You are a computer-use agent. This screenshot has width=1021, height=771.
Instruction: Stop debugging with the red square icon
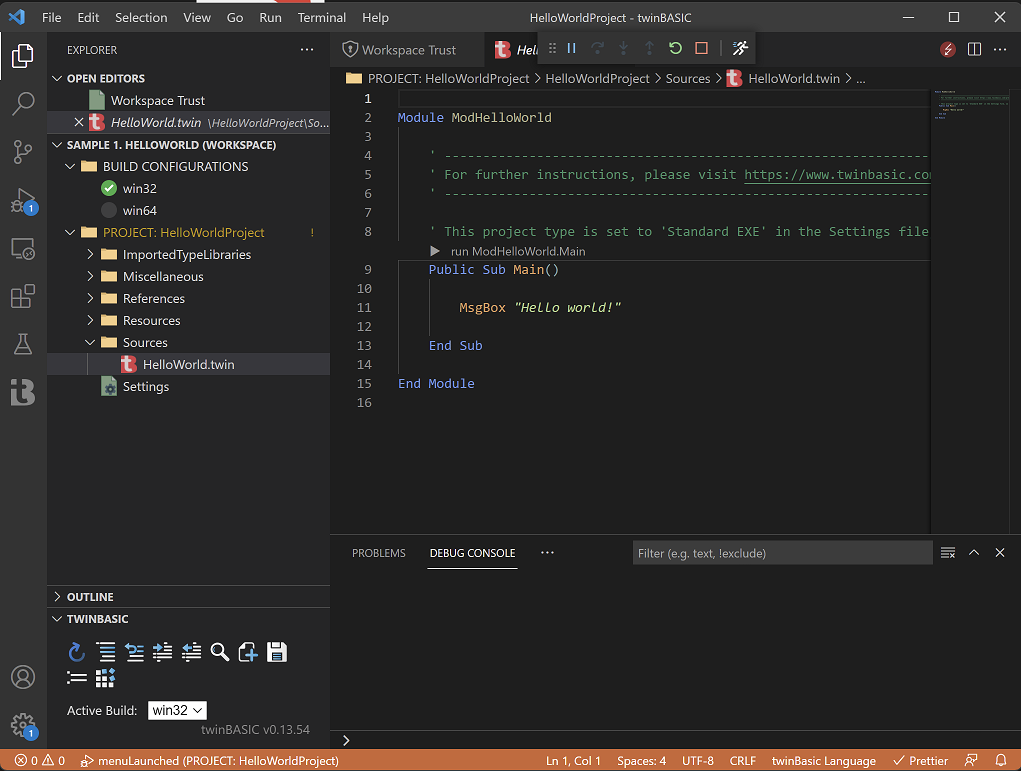703,47
